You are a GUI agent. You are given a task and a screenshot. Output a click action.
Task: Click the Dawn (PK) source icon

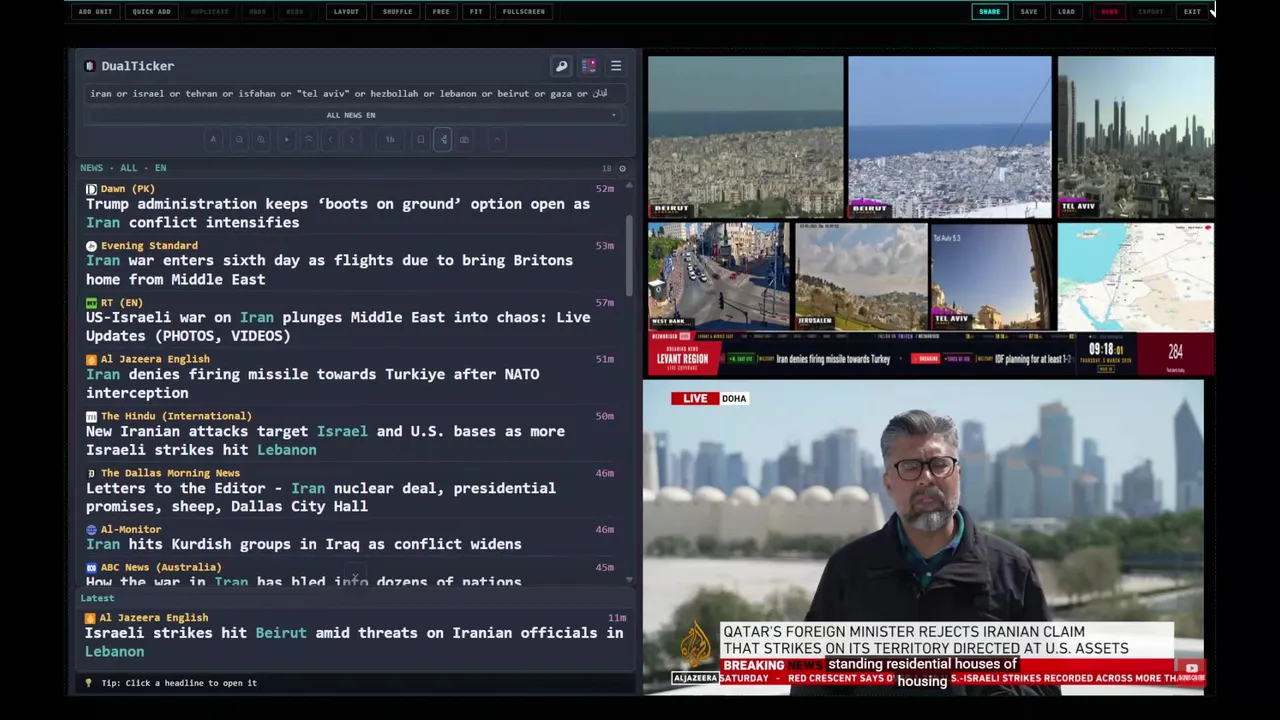91,189
